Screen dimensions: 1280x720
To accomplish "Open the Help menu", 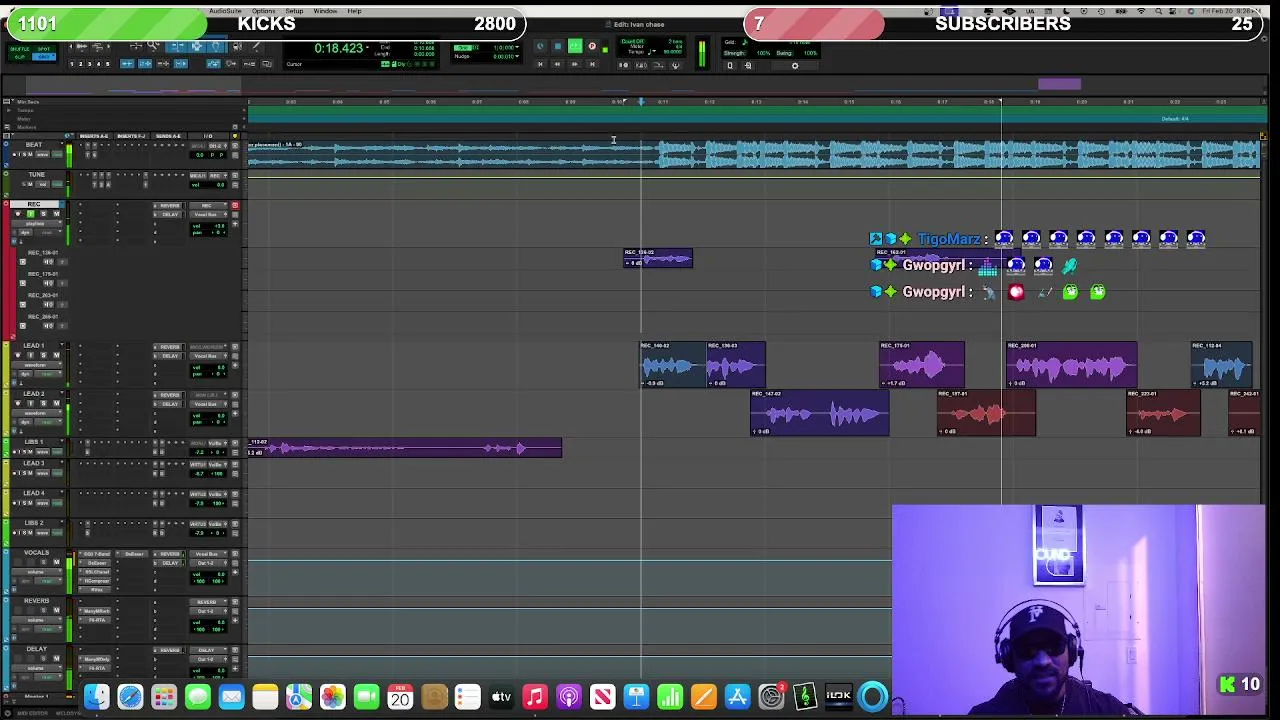I will [x=354, y=11].
